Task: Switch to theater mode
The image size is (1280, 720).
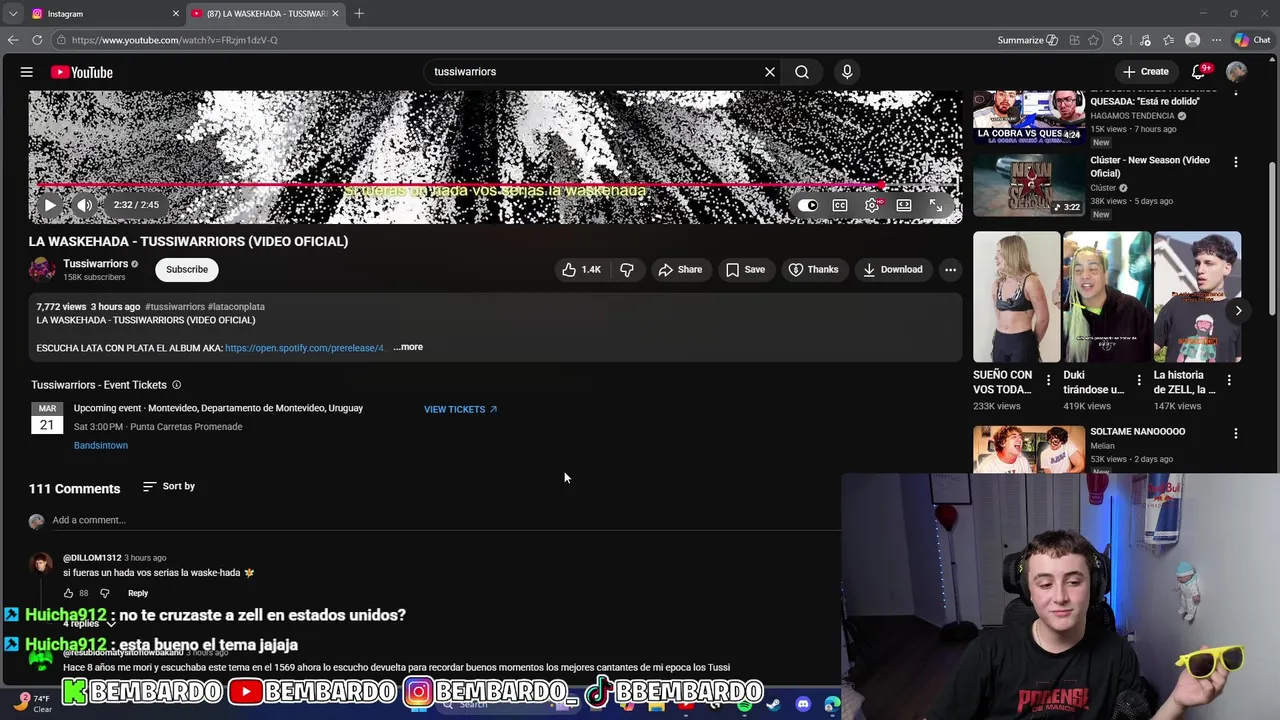Action: click(x=904, y=205)
